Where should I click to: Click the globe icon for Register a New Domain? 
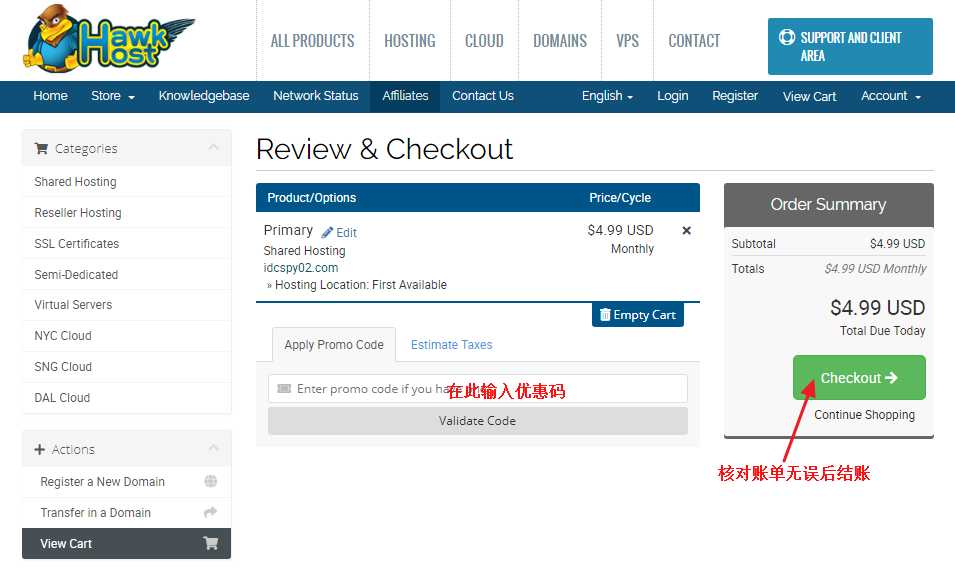(210, 481)
